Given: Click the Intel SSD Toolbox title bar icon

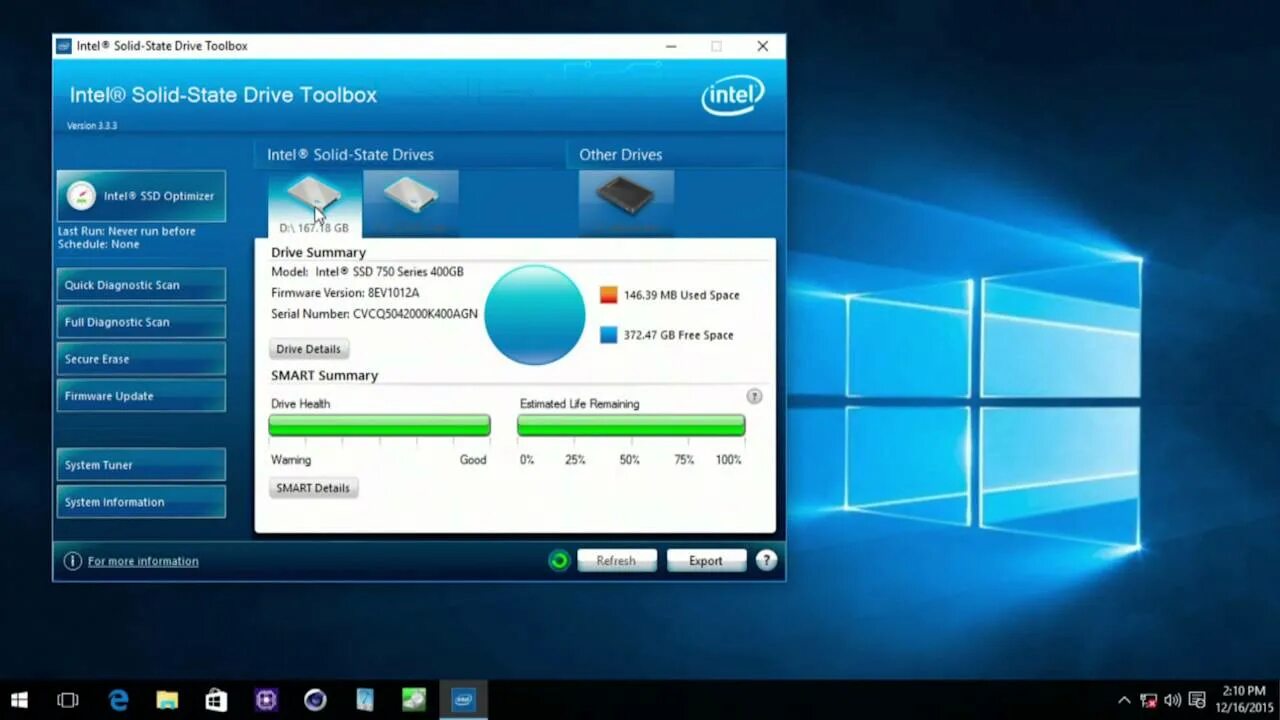Looking at the screenshot, I should coord(64,46).
